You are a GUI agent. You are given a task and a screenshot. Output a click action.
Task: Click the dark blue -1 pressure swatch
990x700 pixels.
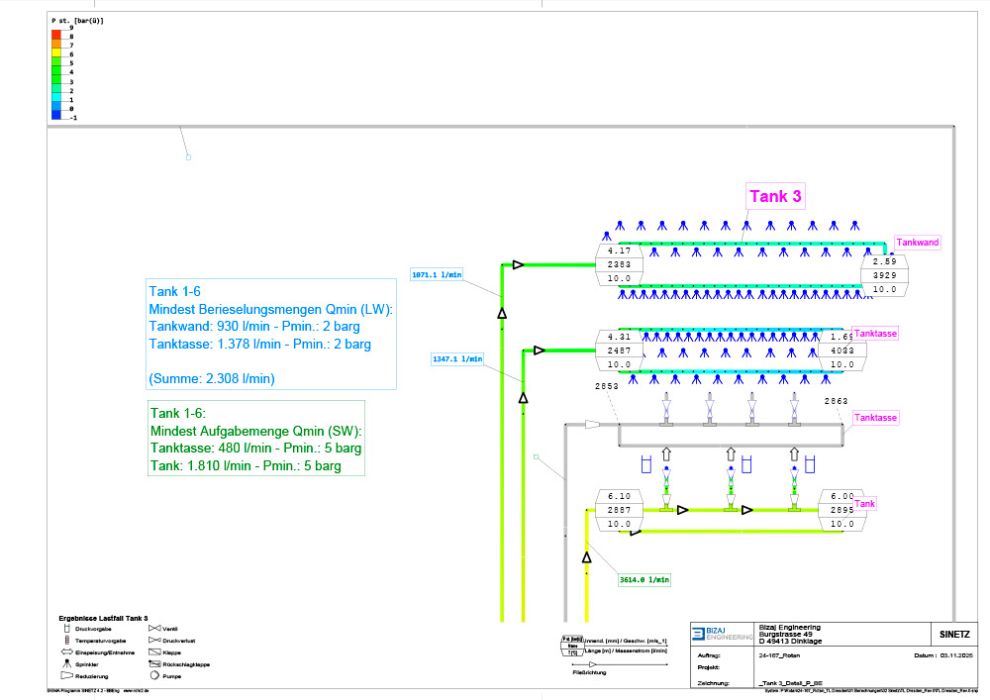pyautogui.click(x=56, y=116)
